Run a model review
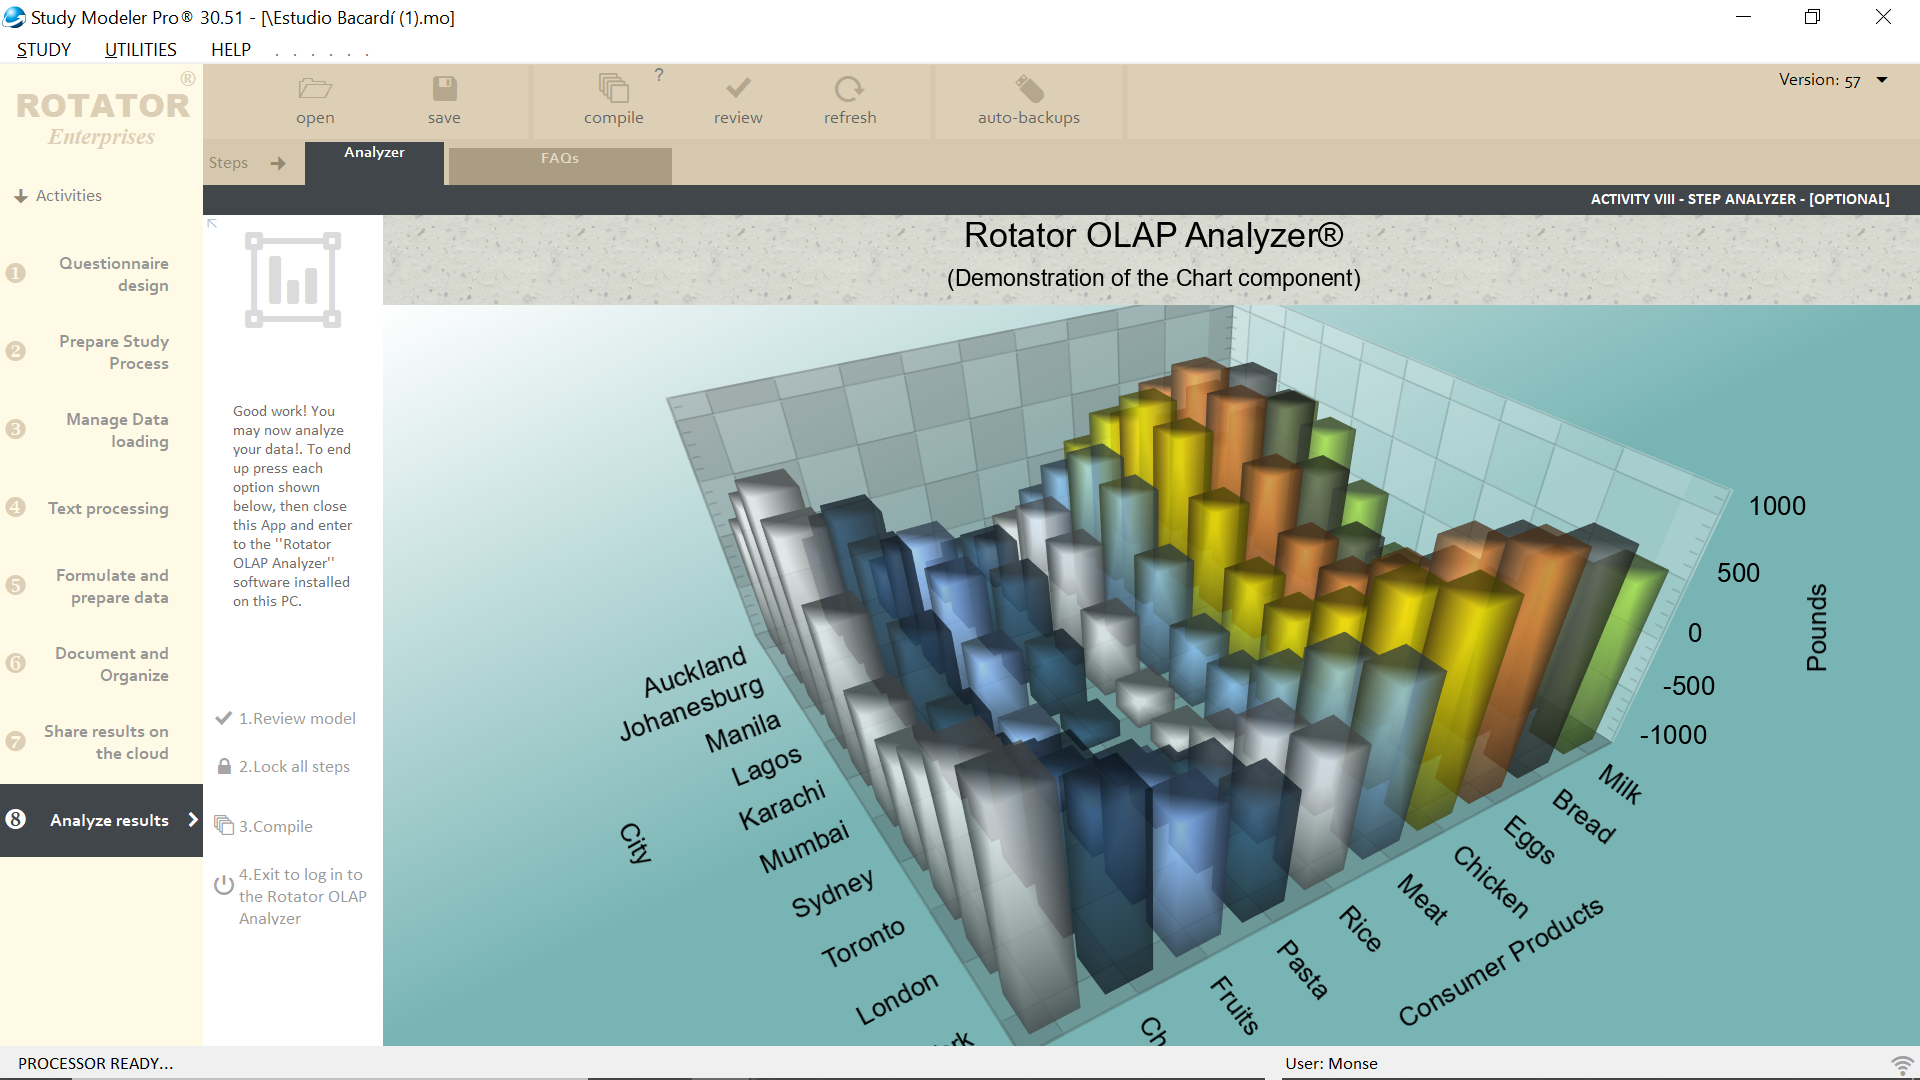The width and height of the screenshot is (1920, 1080). click(x=737, y=100)
